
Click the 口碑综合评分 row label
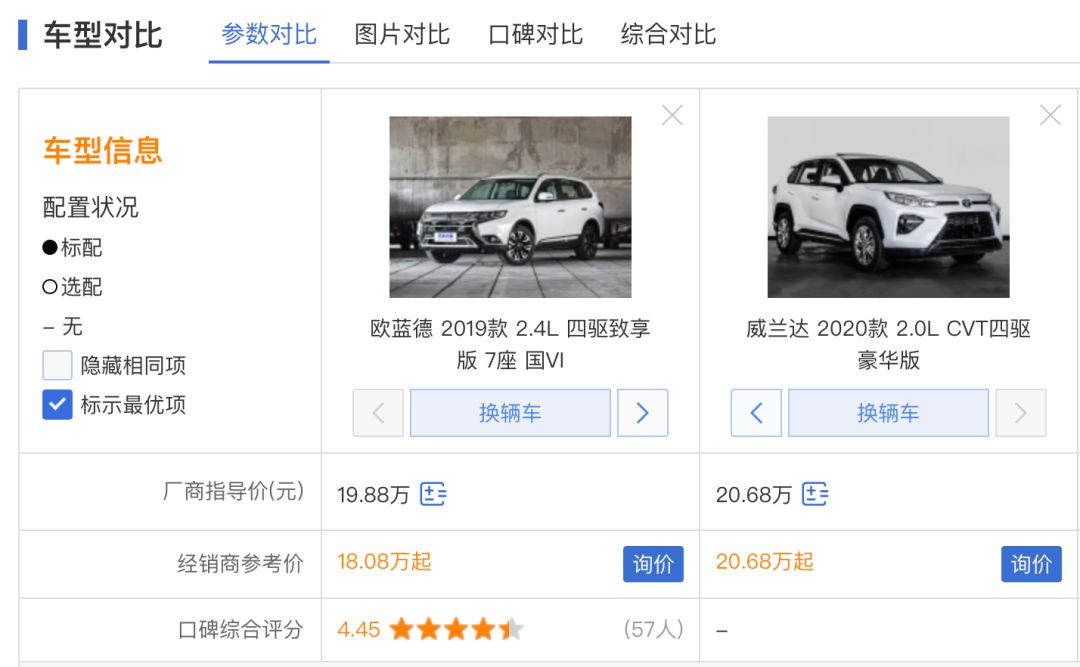pyautogui.click(x=240, y=629)
